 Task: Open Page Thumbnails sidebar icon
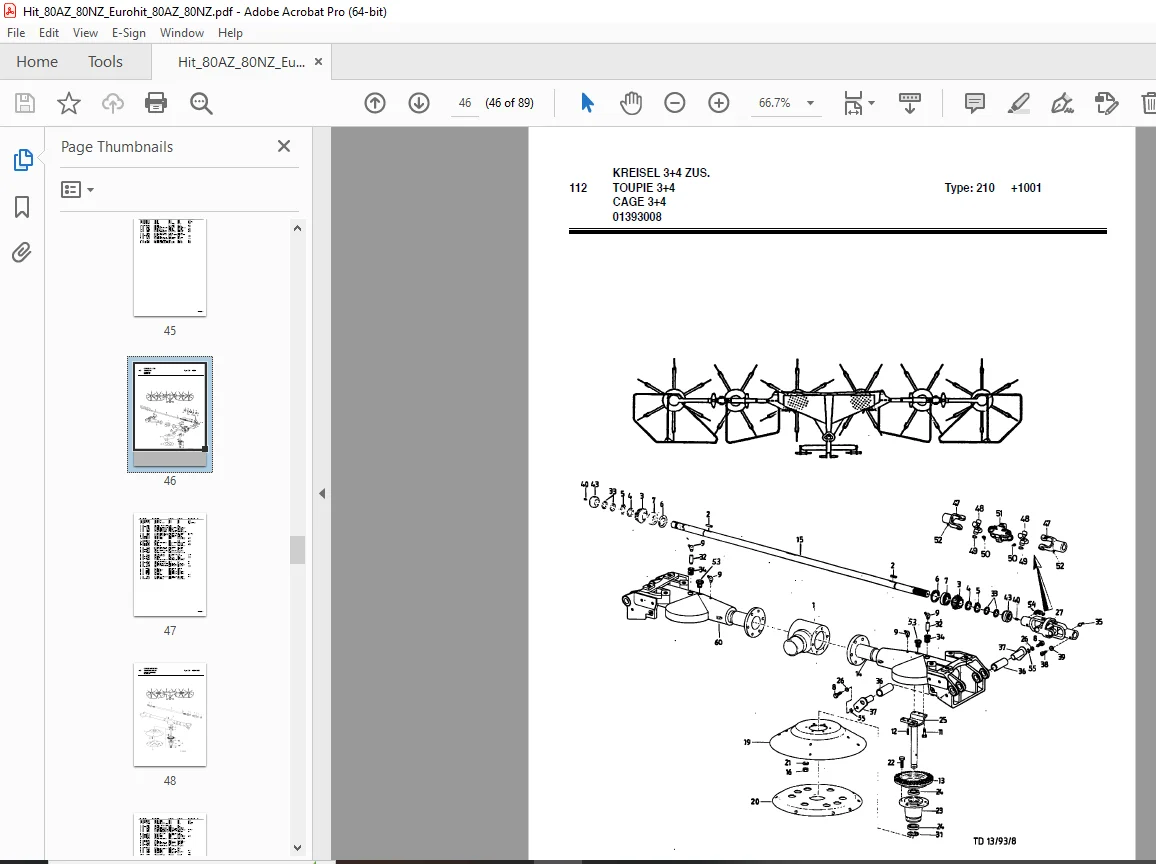tap(23, 160)
